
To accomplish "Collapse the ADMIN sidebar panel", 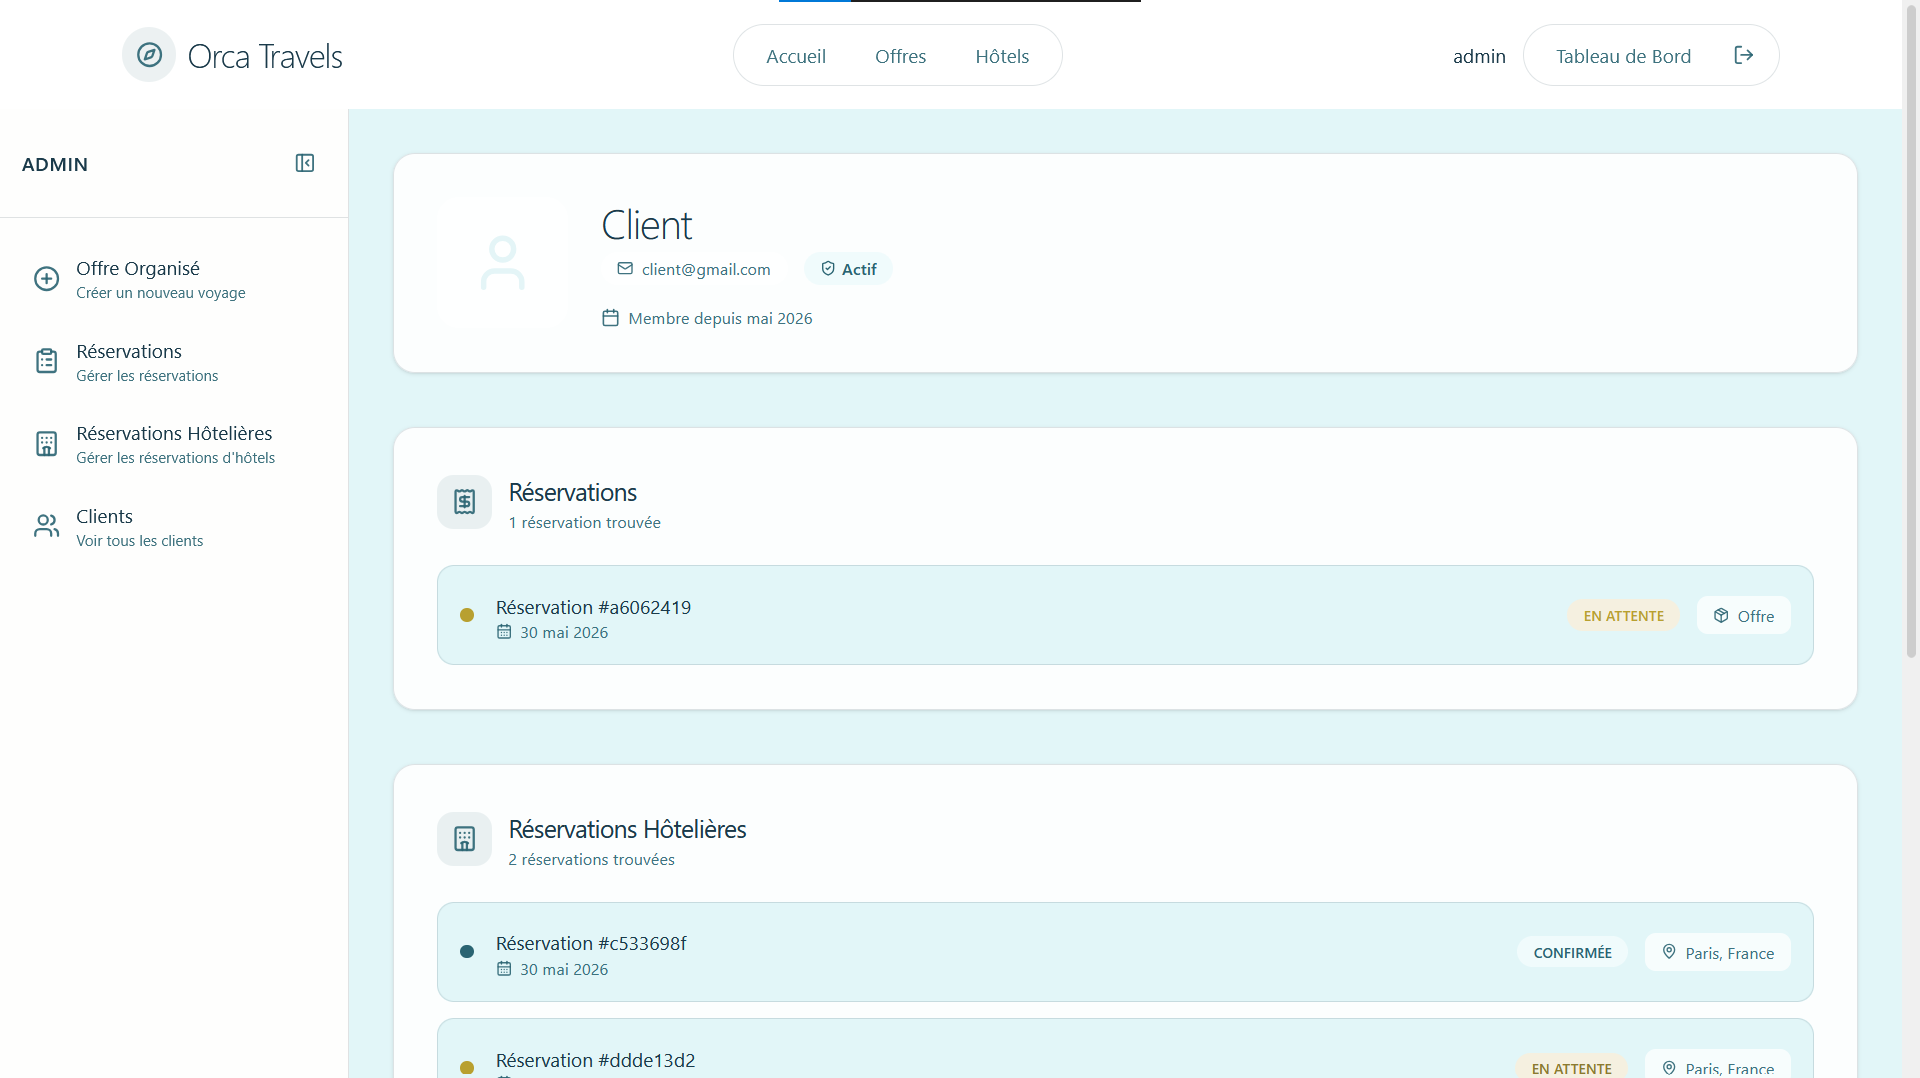I will click(305, 163).
